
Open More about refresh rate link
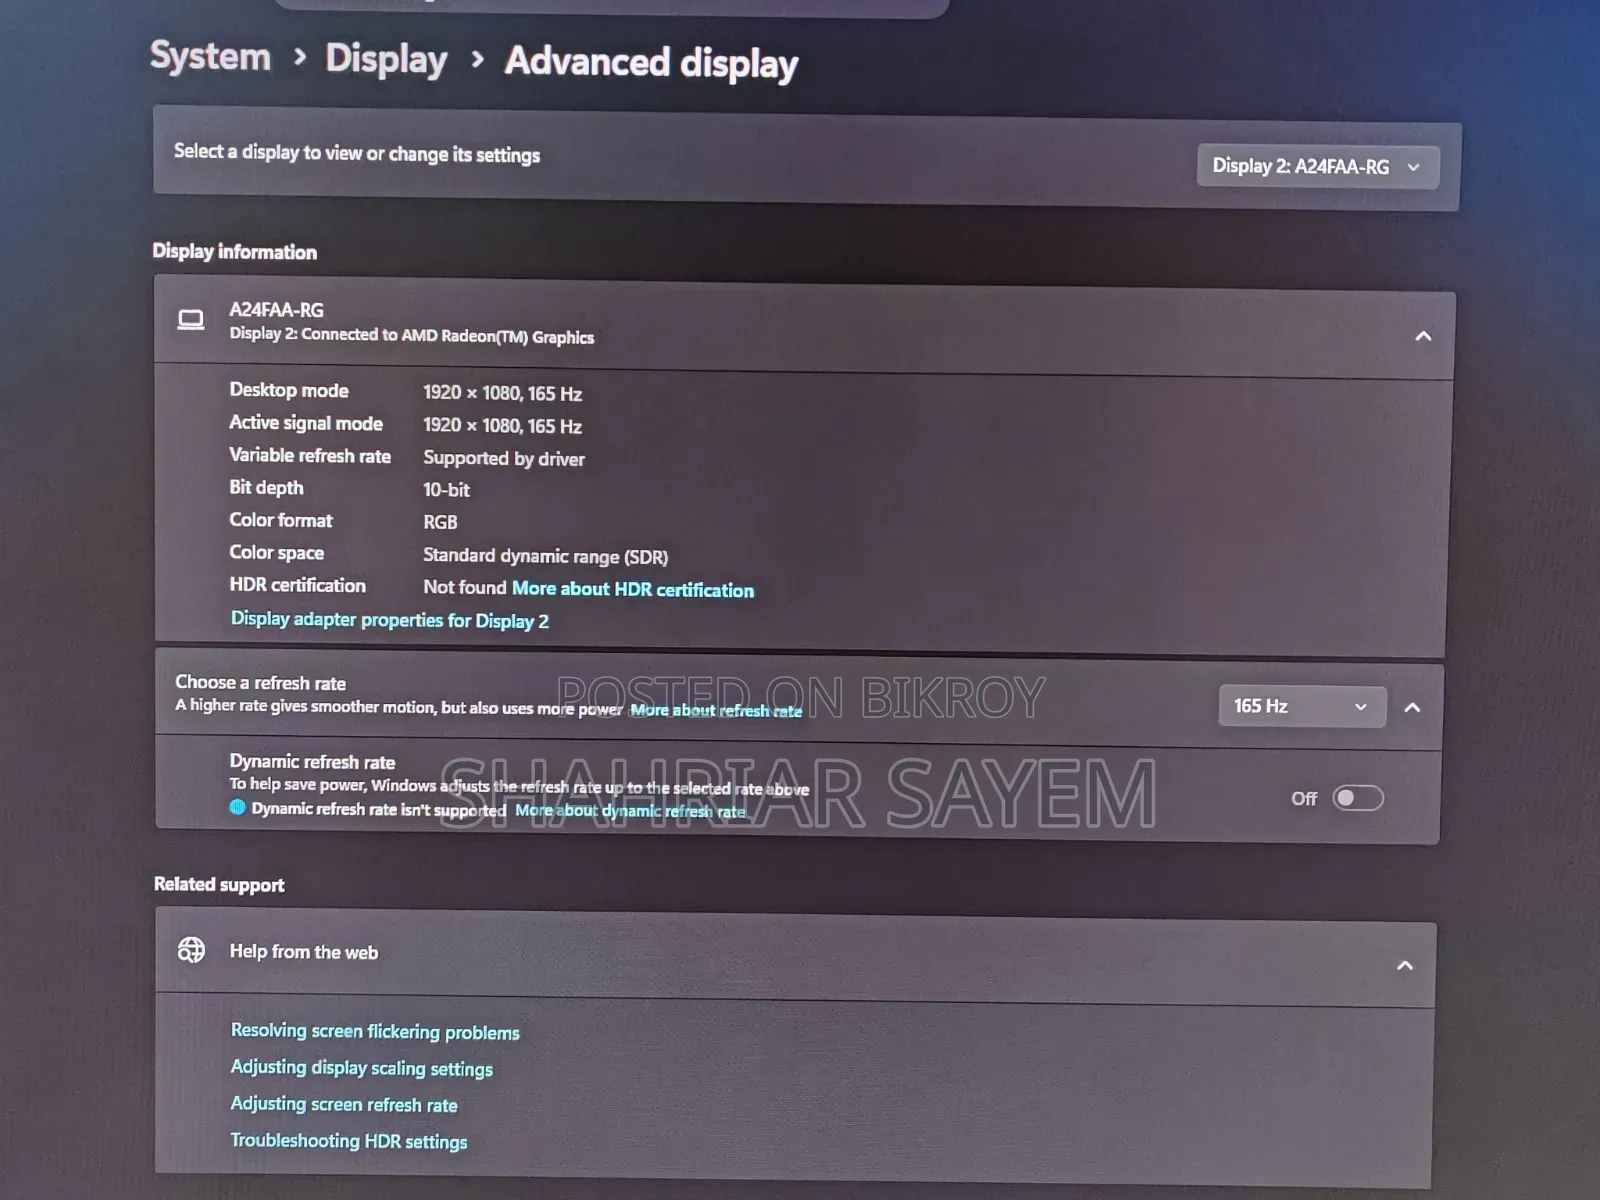716,710
